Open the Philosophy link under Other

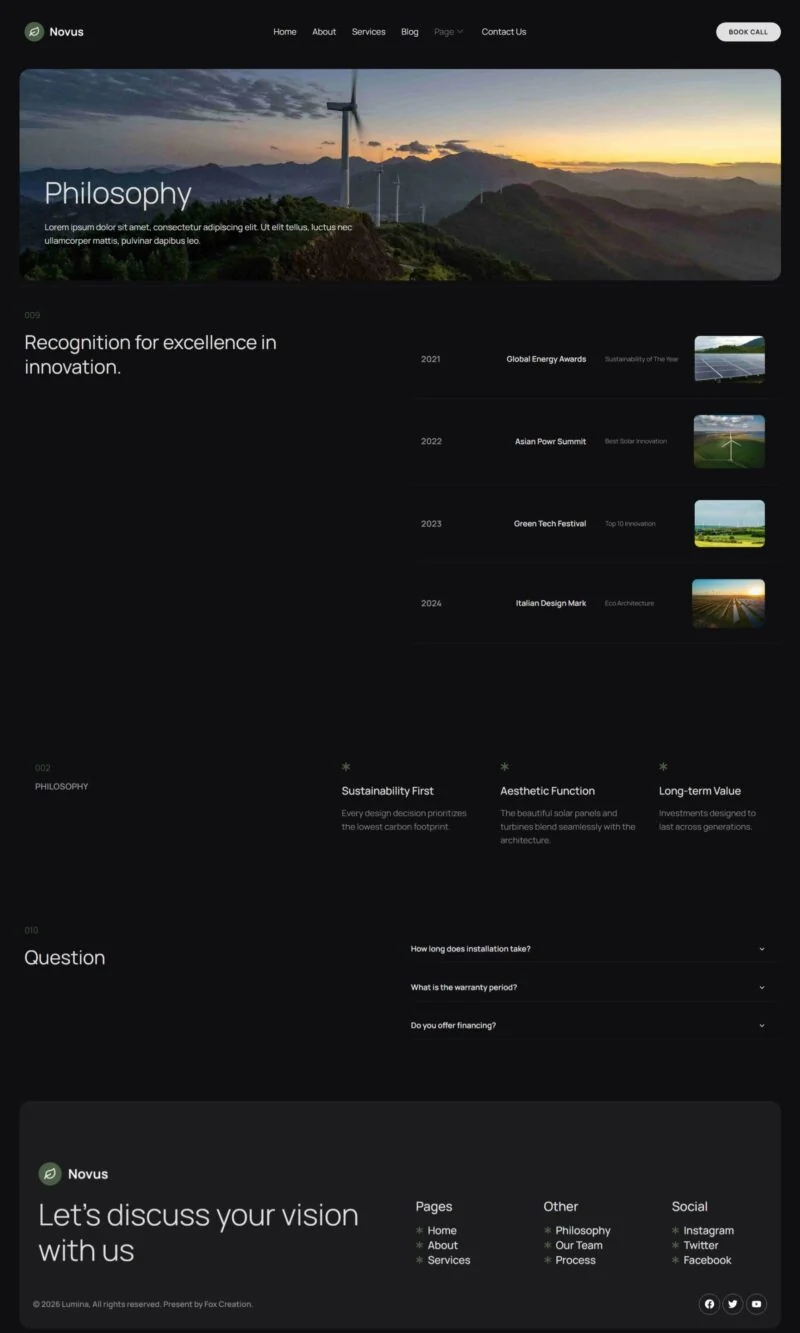coord(583,1231)
